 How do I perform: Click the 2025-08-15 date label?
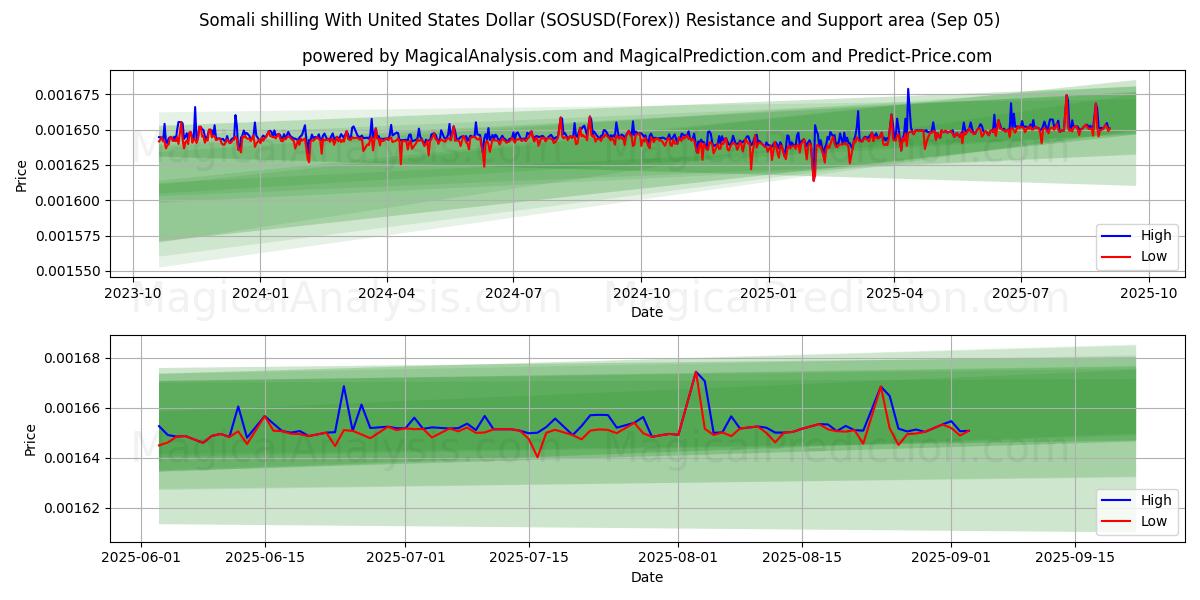tap(803, 559)
